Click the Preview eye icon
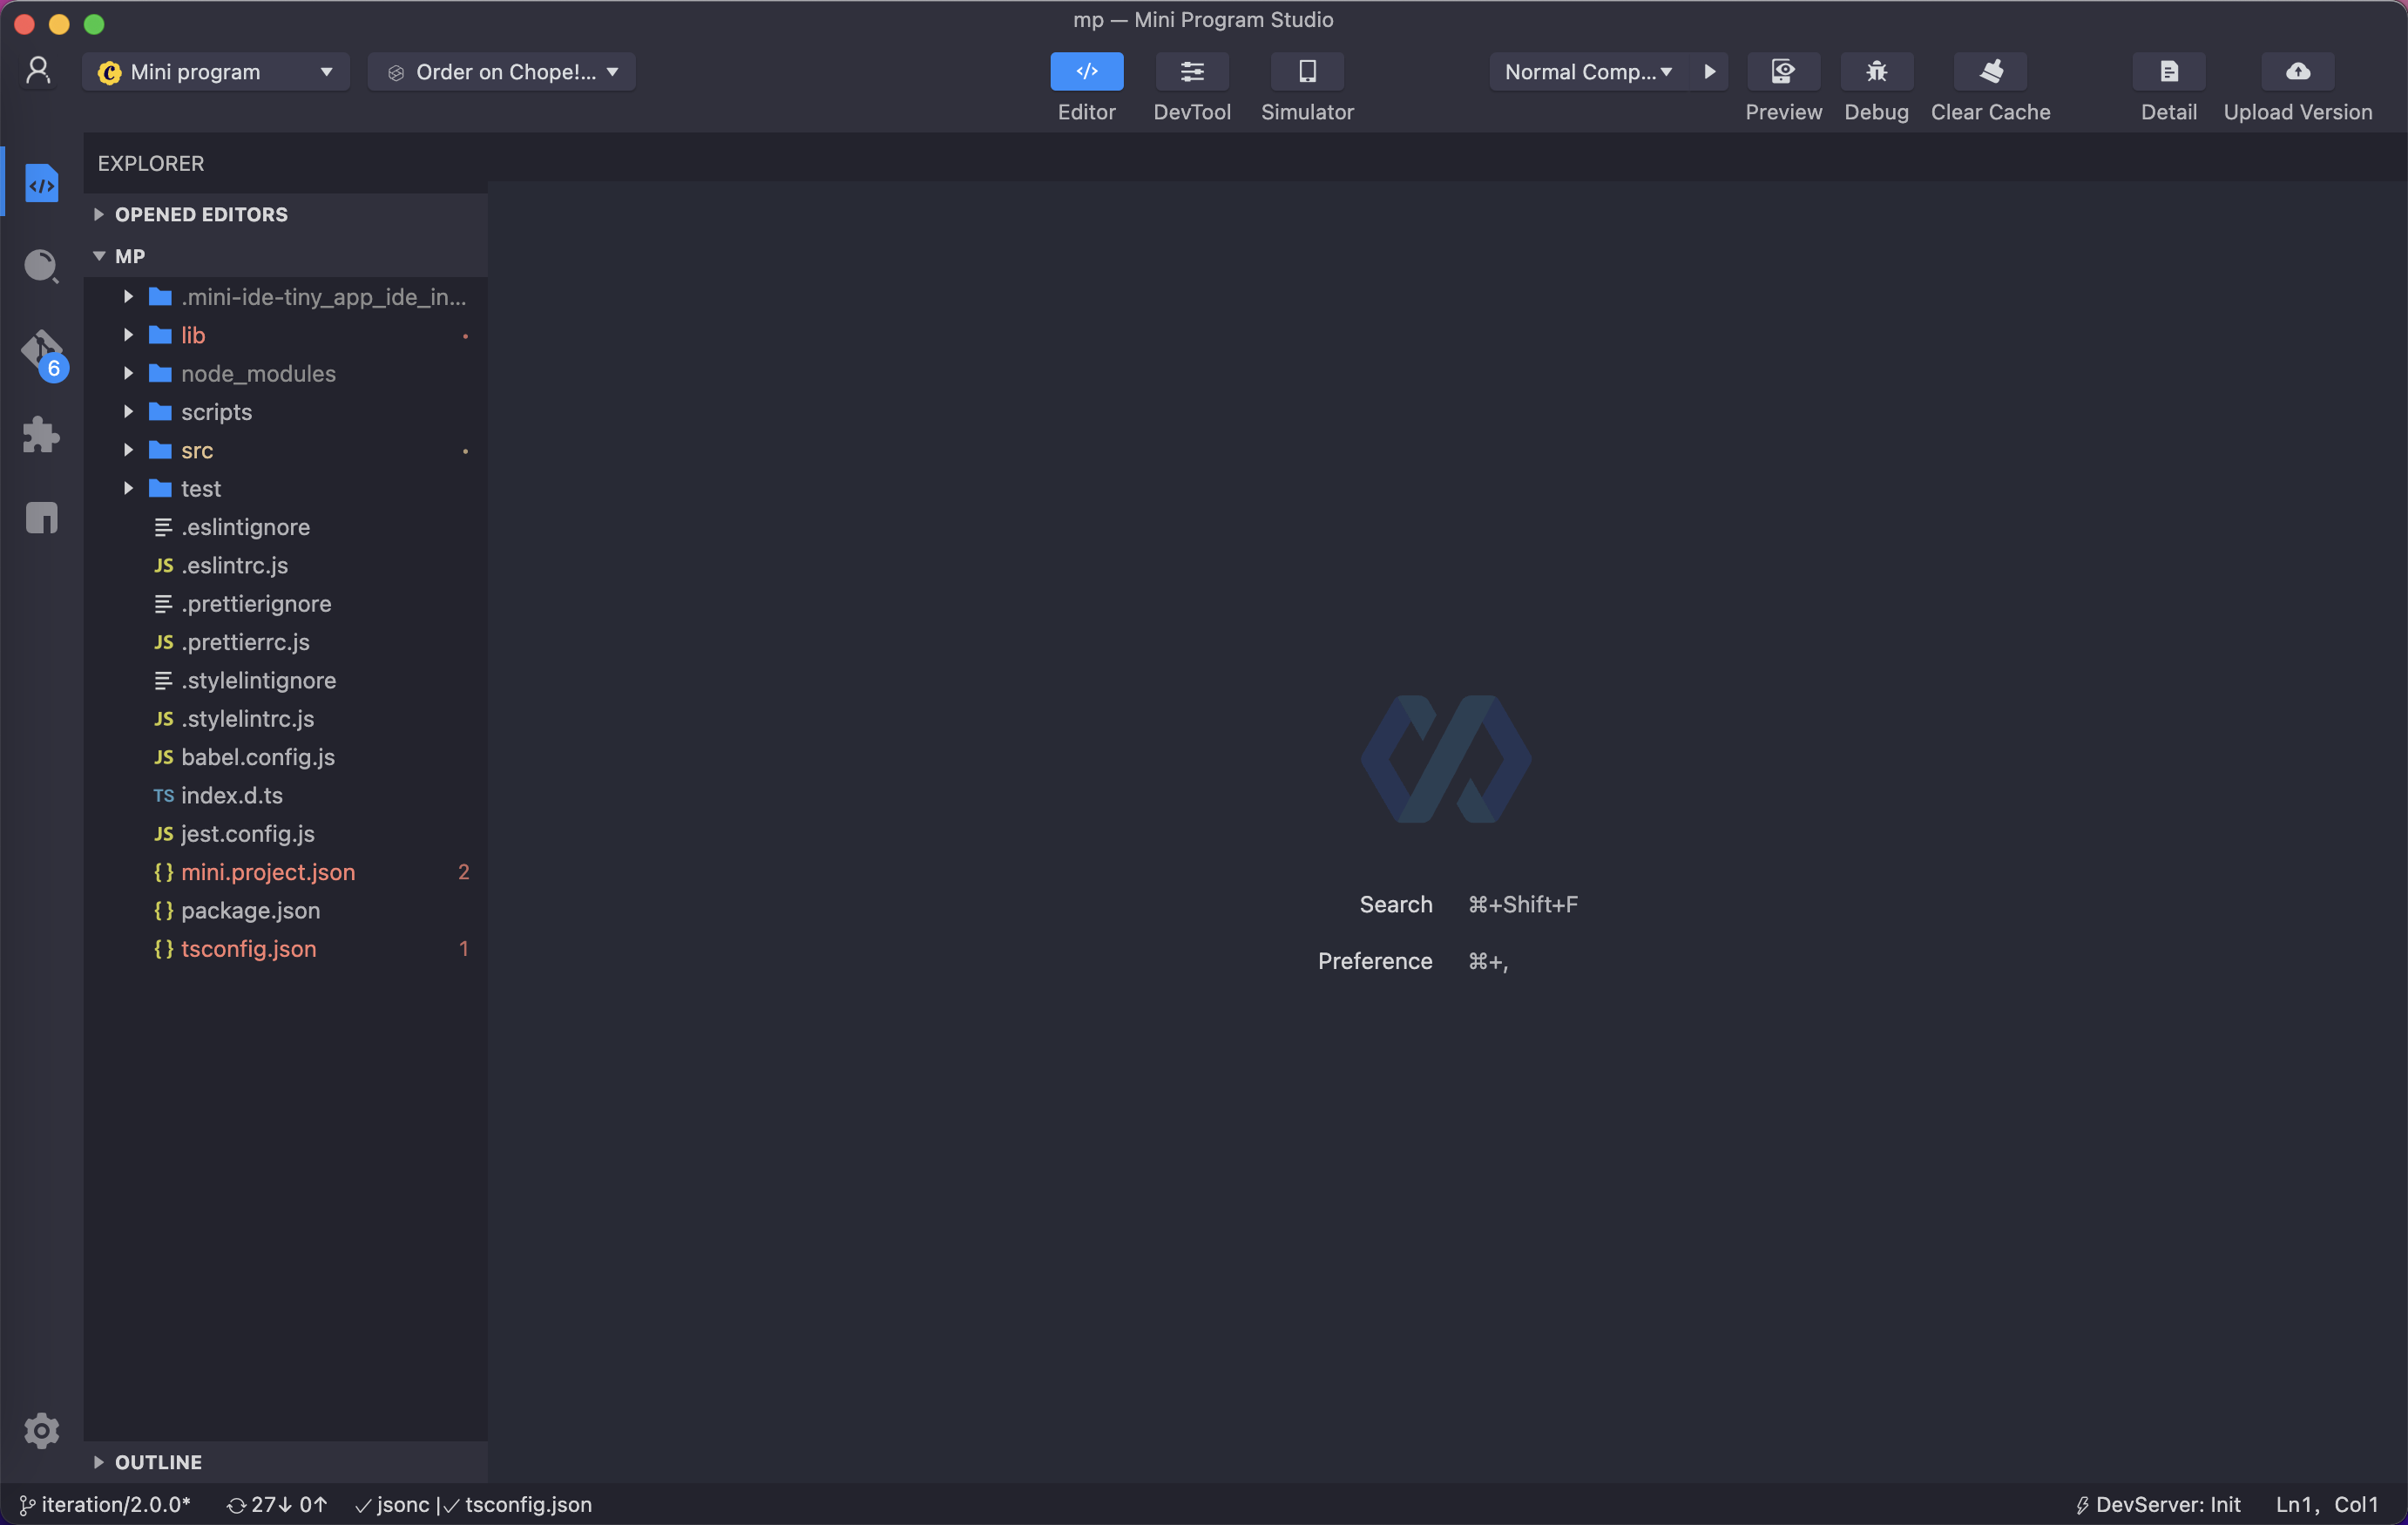 [1783, 72]
